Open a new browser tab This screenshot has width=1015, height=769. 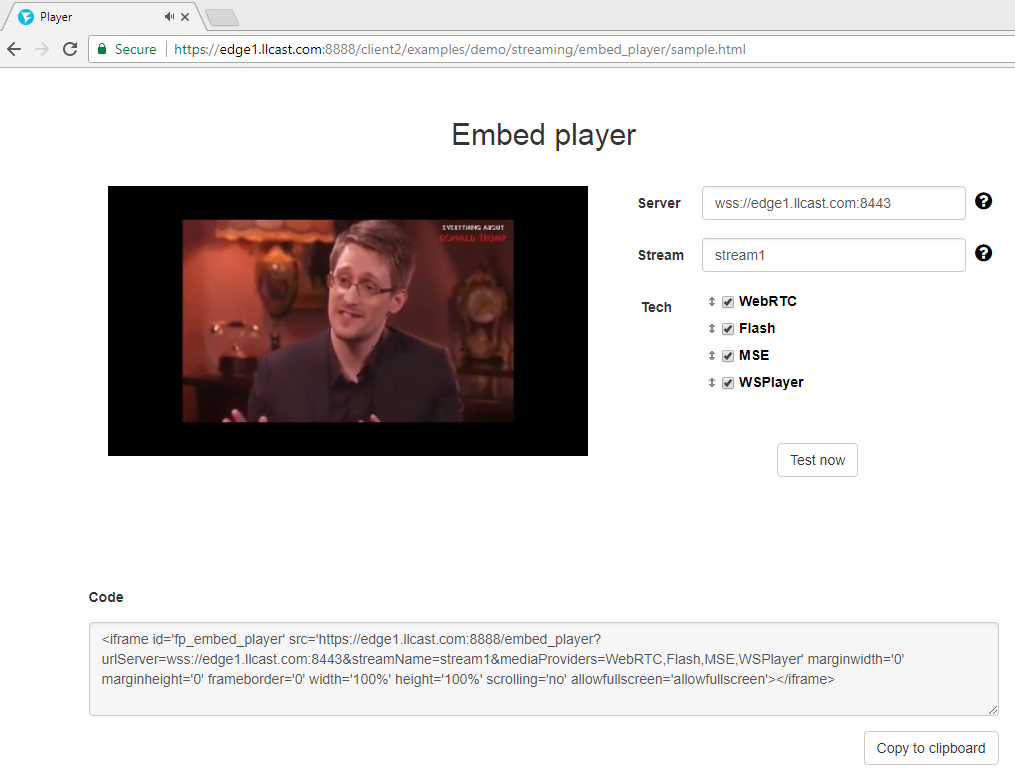point(222,17)
